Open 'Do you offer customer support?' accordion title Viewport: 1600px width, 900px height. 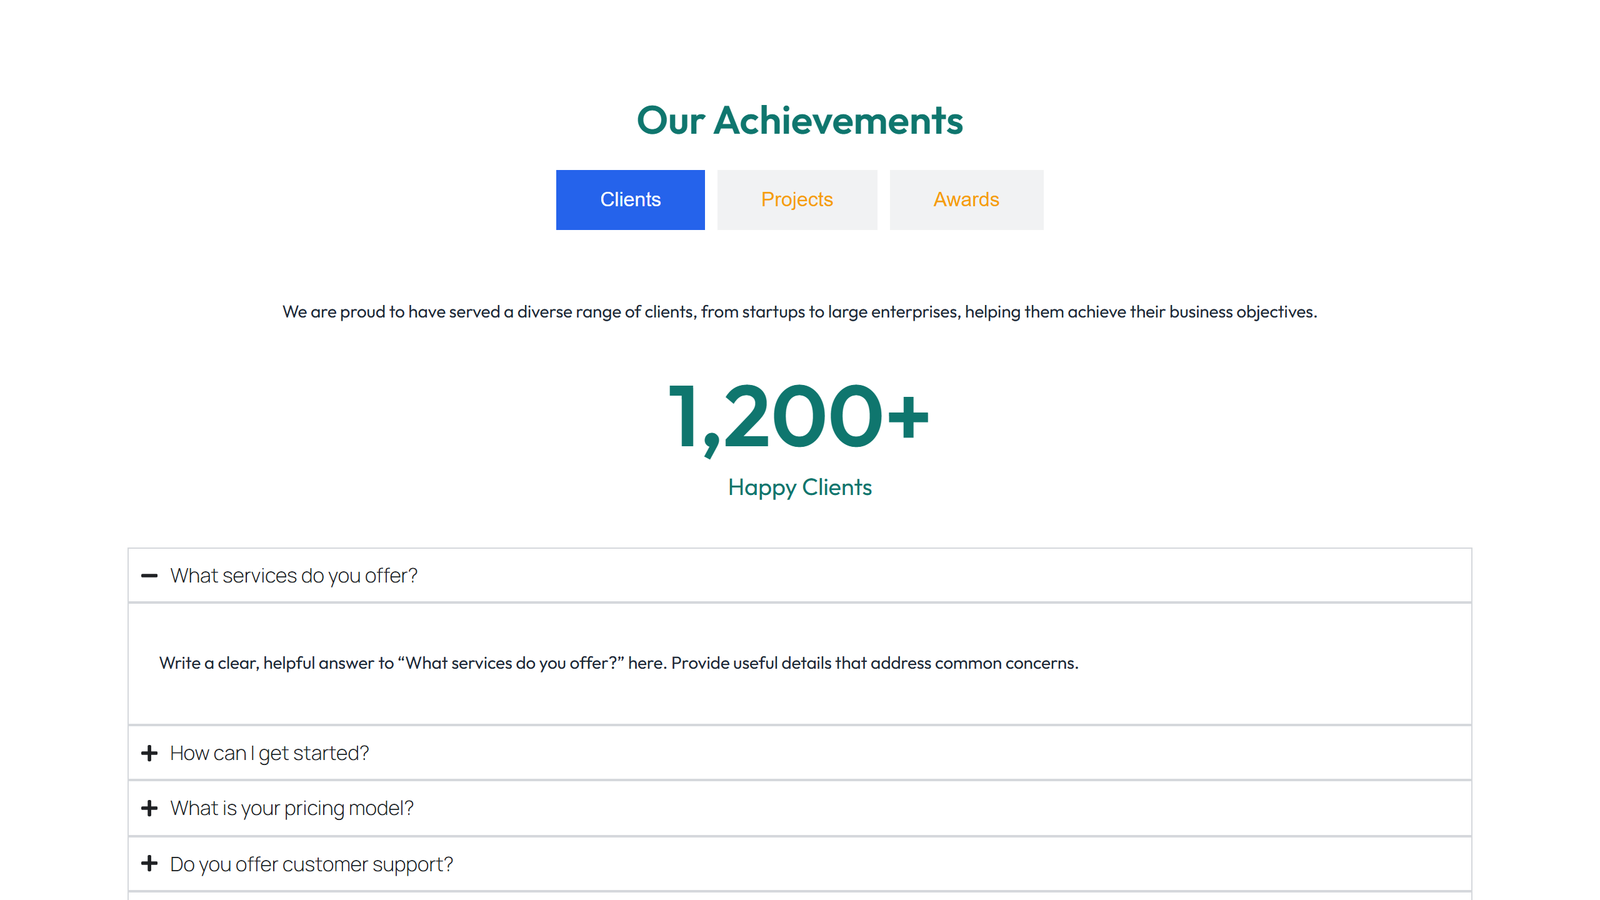click(x=312, y=864)
